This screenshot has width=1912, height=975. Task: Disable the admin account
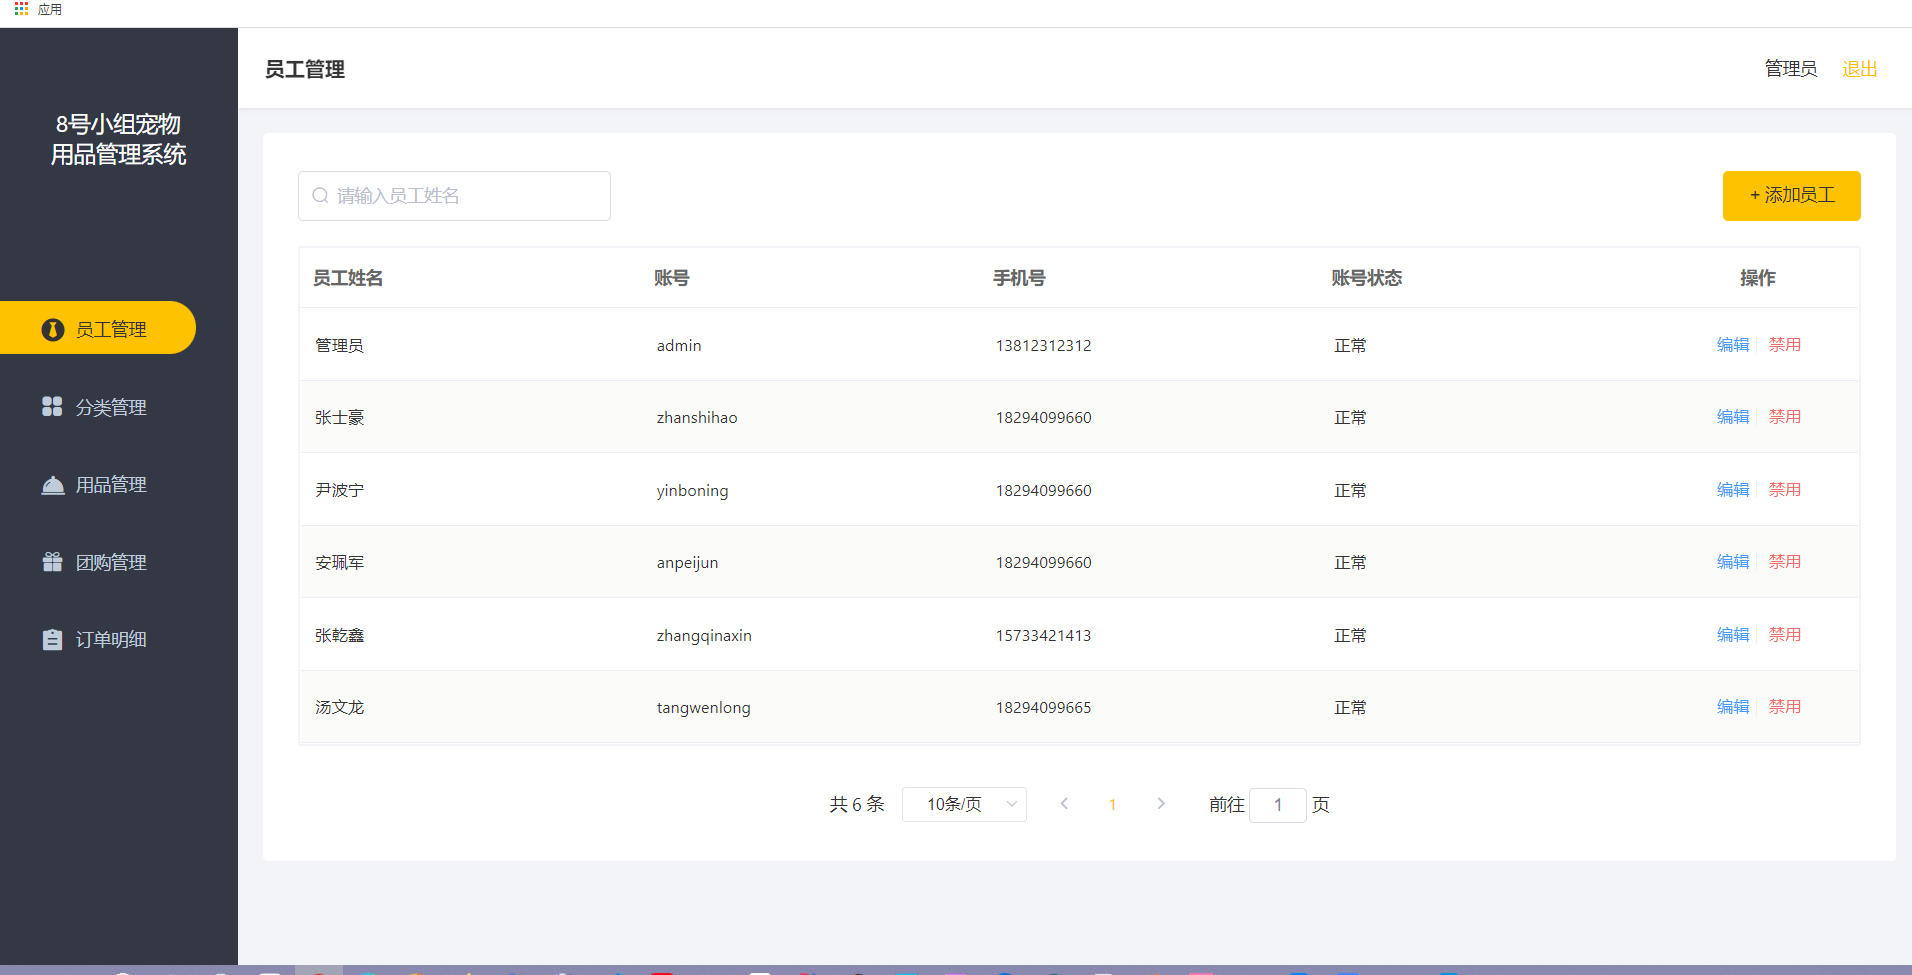[x=1785, y=345]
